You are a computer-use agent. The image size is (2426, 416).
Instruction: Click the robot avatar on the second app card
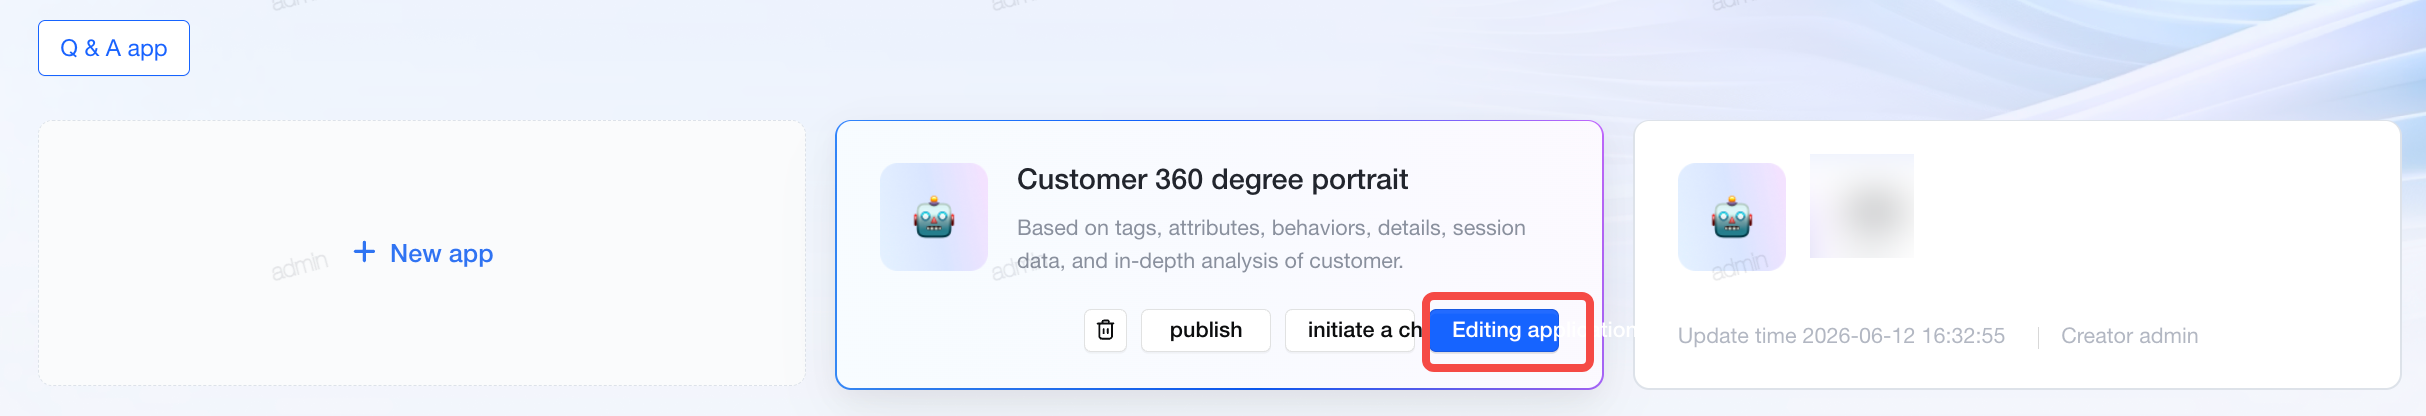tap(1732, 217)
